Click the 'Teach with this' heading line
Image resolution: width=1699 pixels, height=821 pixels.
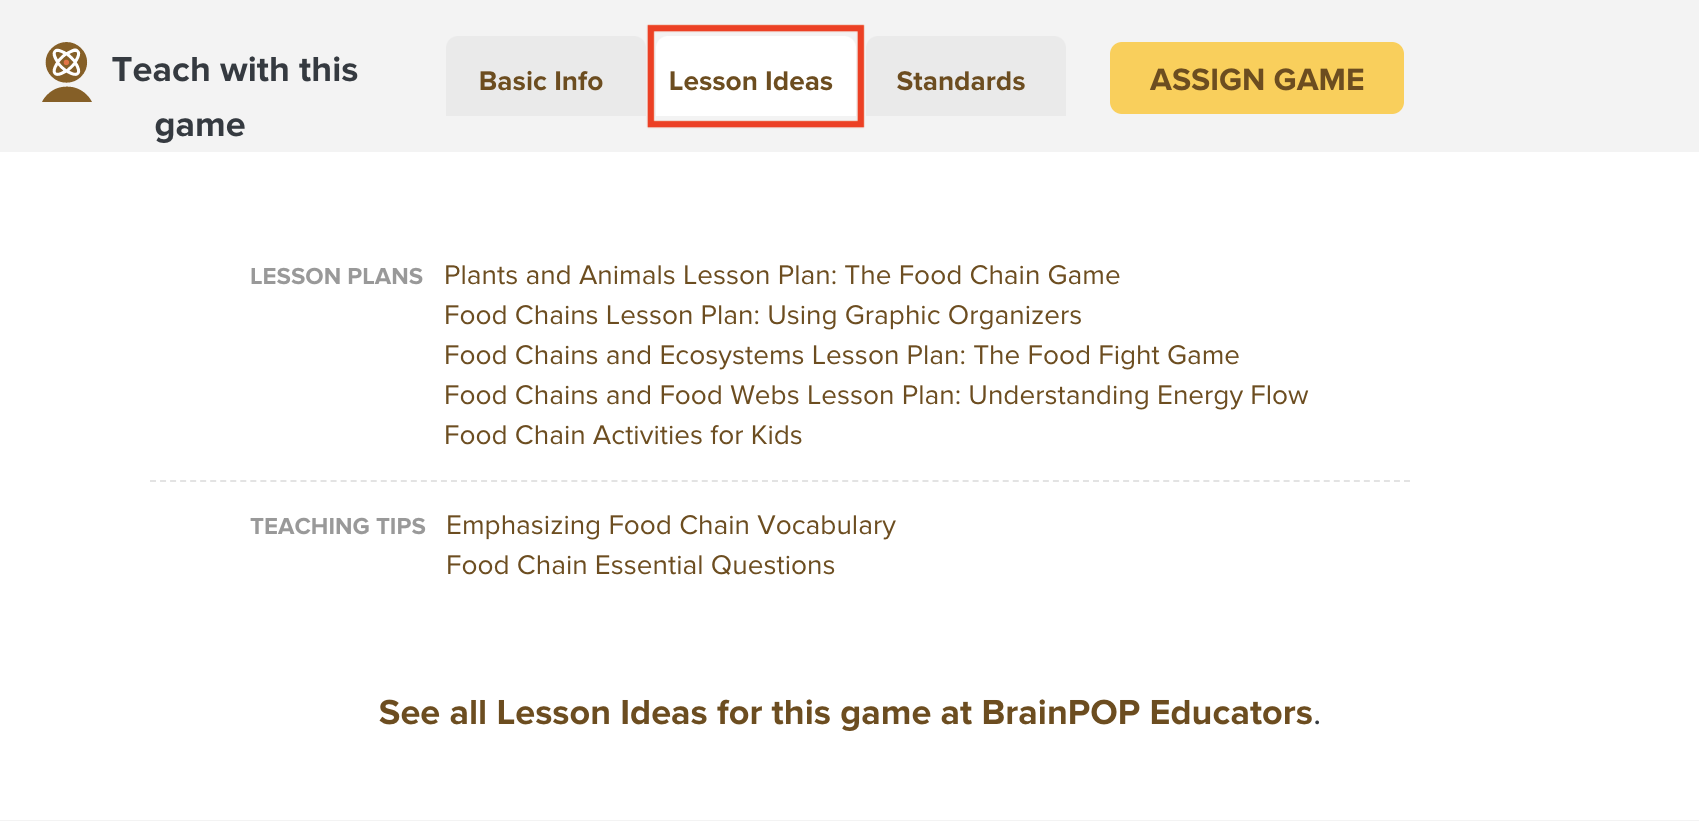235,70
